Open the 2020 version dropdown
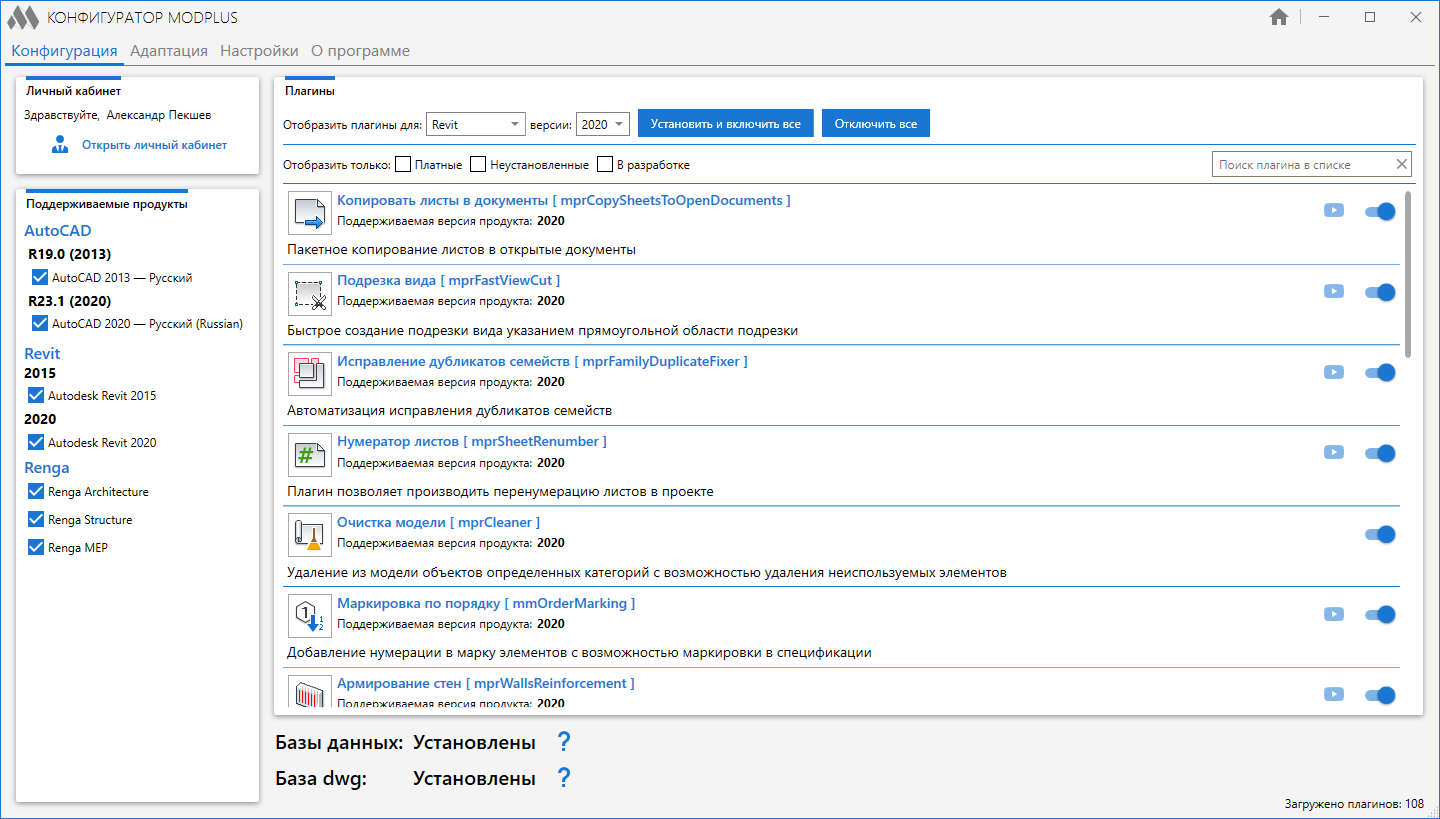 (x=603, y=124)
